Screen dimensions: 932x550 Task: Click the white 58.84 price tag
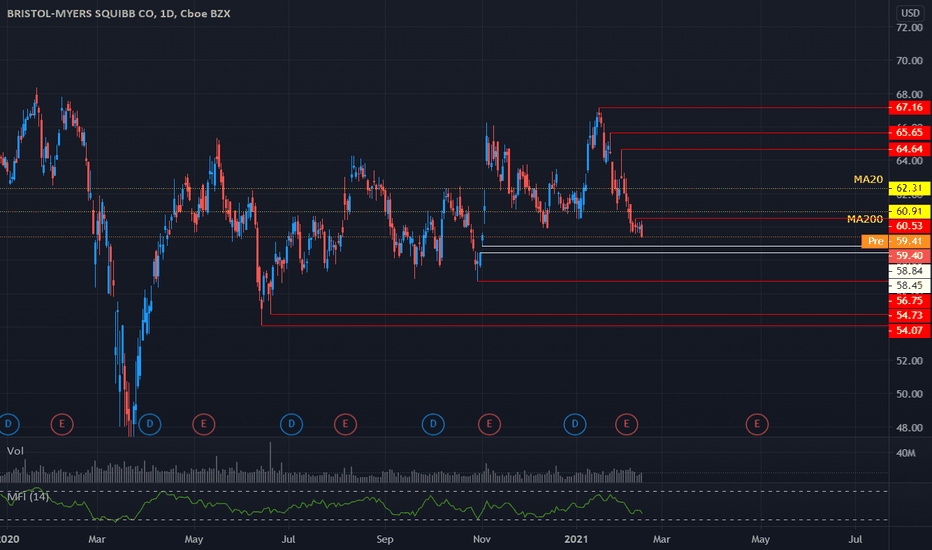point(909,271)
